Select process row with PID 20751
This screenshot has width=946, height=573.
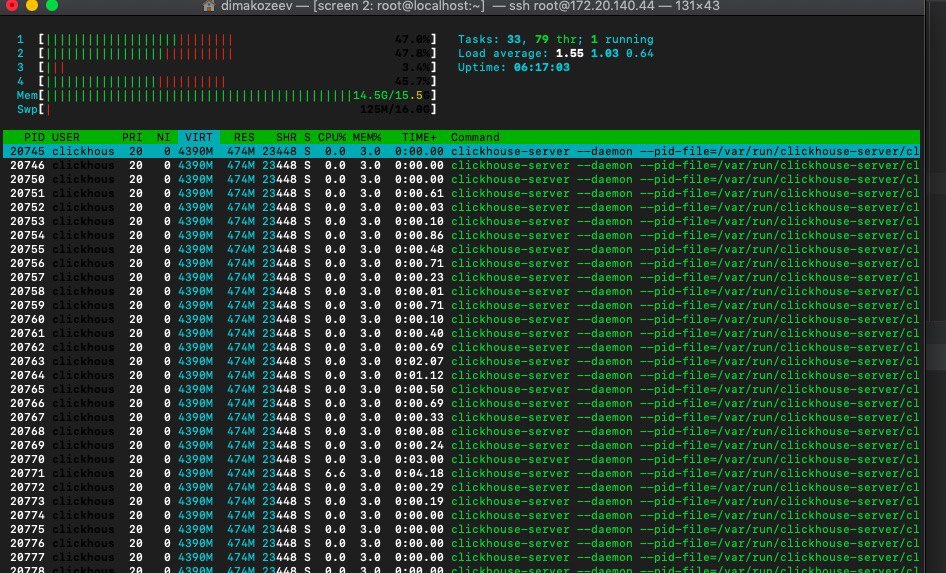click(462, 194)
